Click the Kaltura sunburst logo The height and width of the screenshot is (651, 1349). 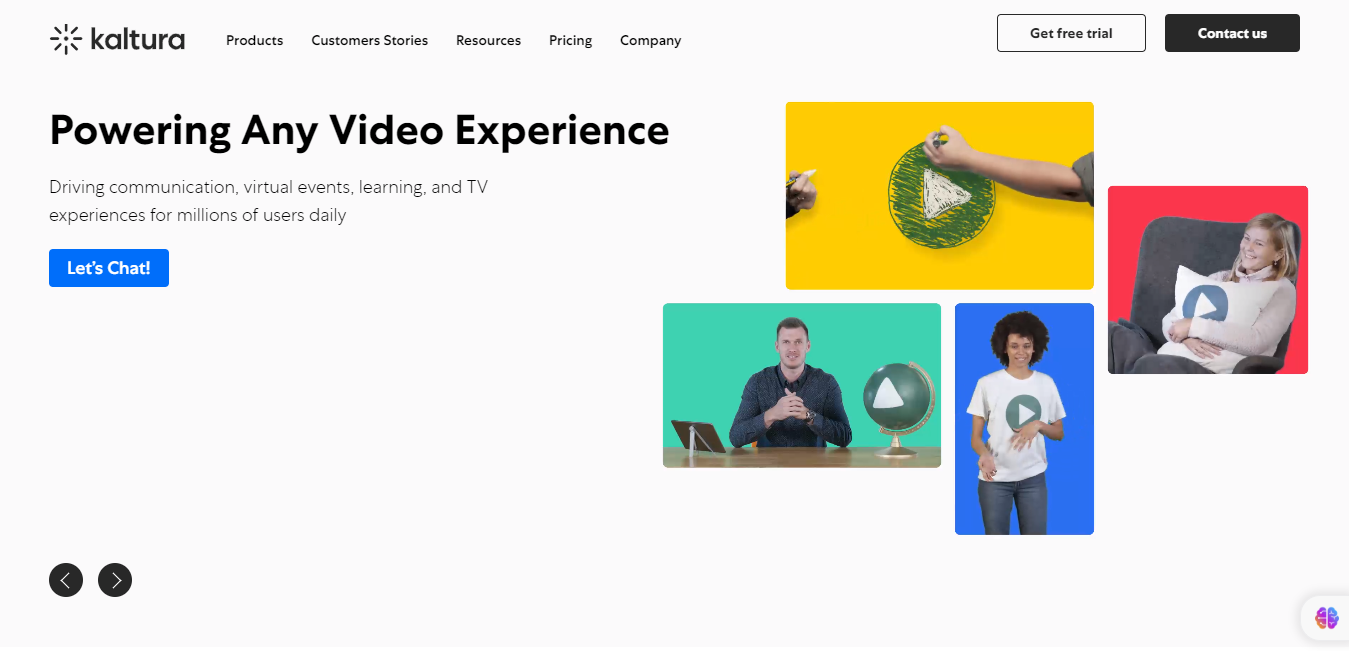pyautogui.click(x=66, y=39)
